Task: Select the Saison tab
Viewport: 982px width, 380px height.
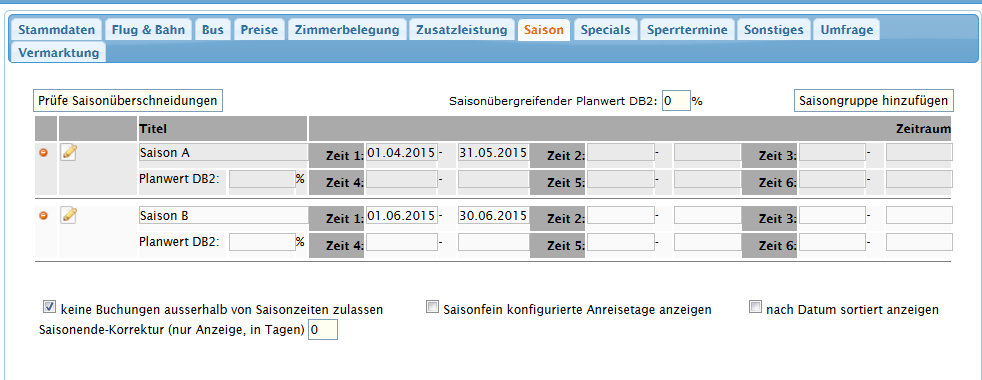Action: point(544,29)
